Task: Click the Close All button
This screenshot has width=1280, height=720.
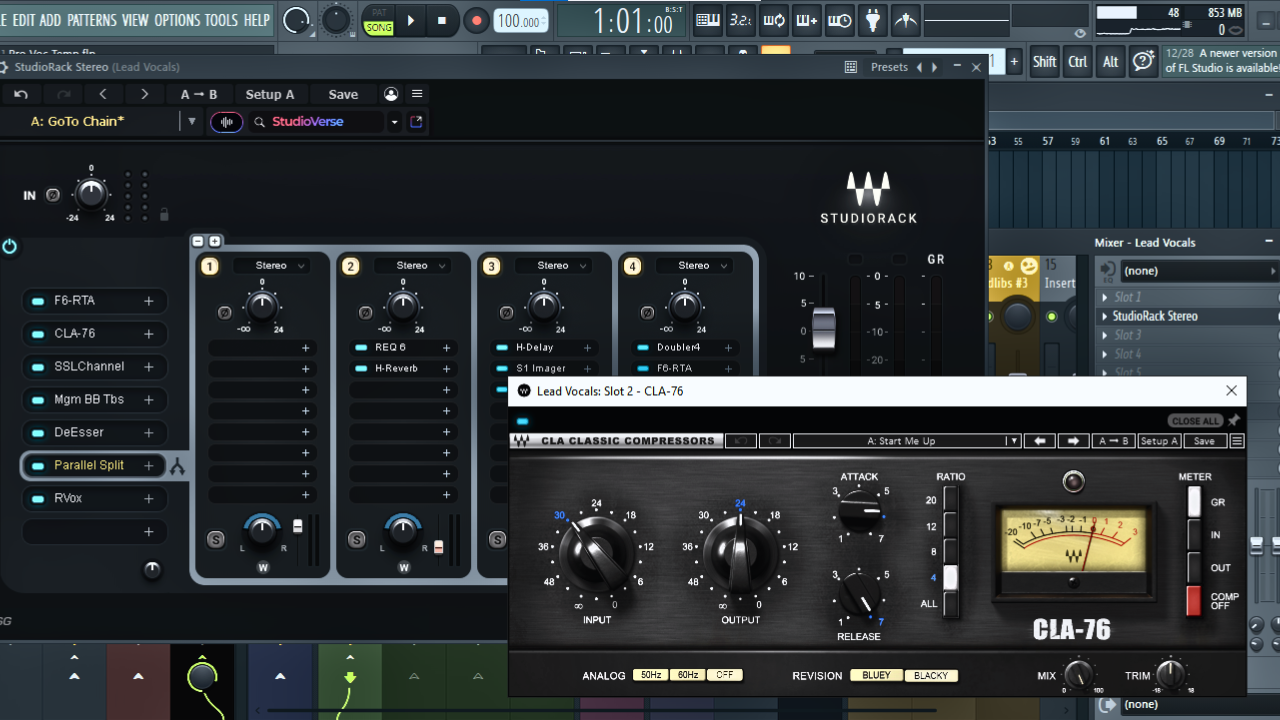Action: pyautogui.click(x=1195, y=421)
